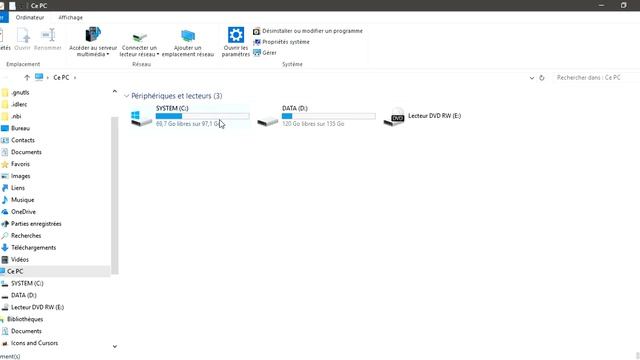
Task: Open Favoris in navigation pane
Action: [x=20, y=164]
